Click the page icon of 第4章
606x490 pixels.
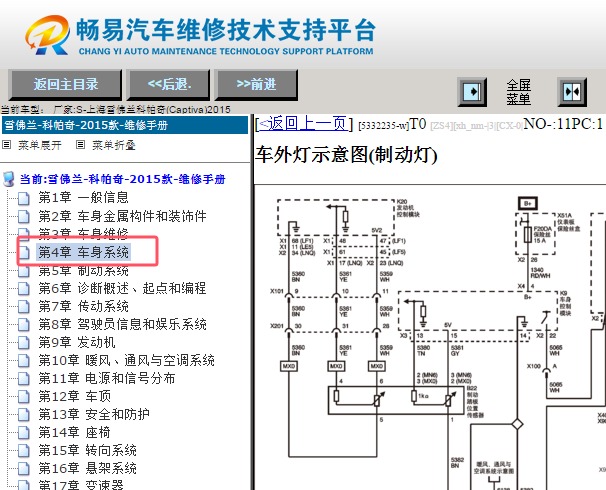pyautogui.click(x=24, y=253)
